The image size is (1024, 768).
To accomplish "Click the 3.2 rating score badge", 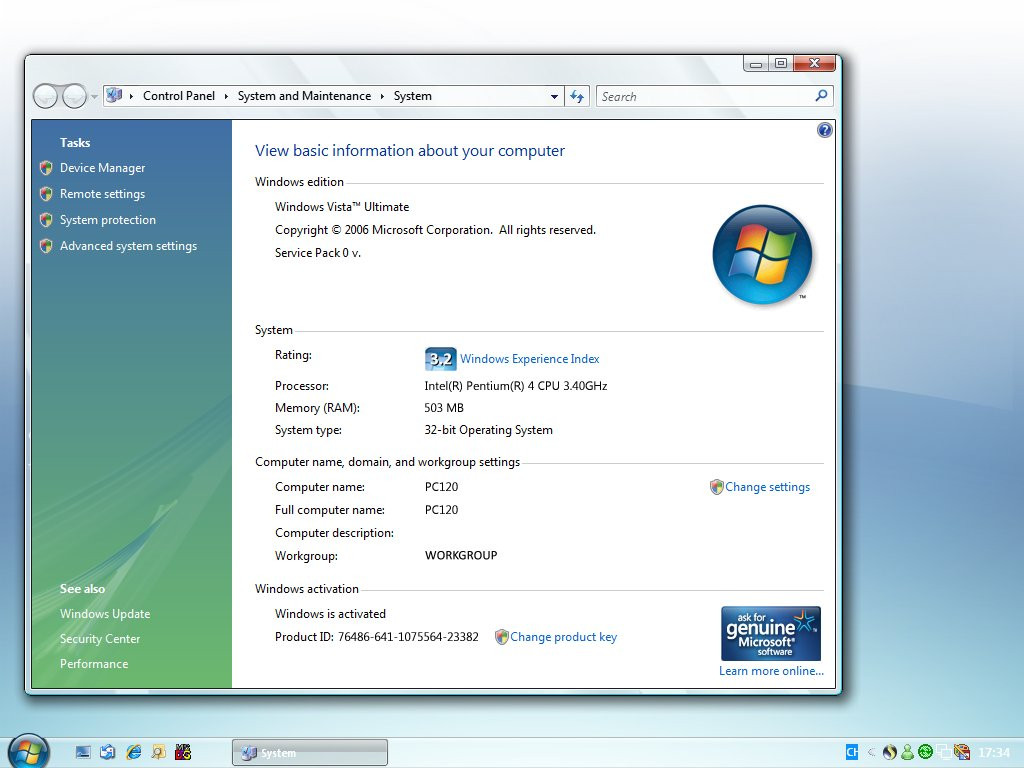I will (x=440, y=359).
